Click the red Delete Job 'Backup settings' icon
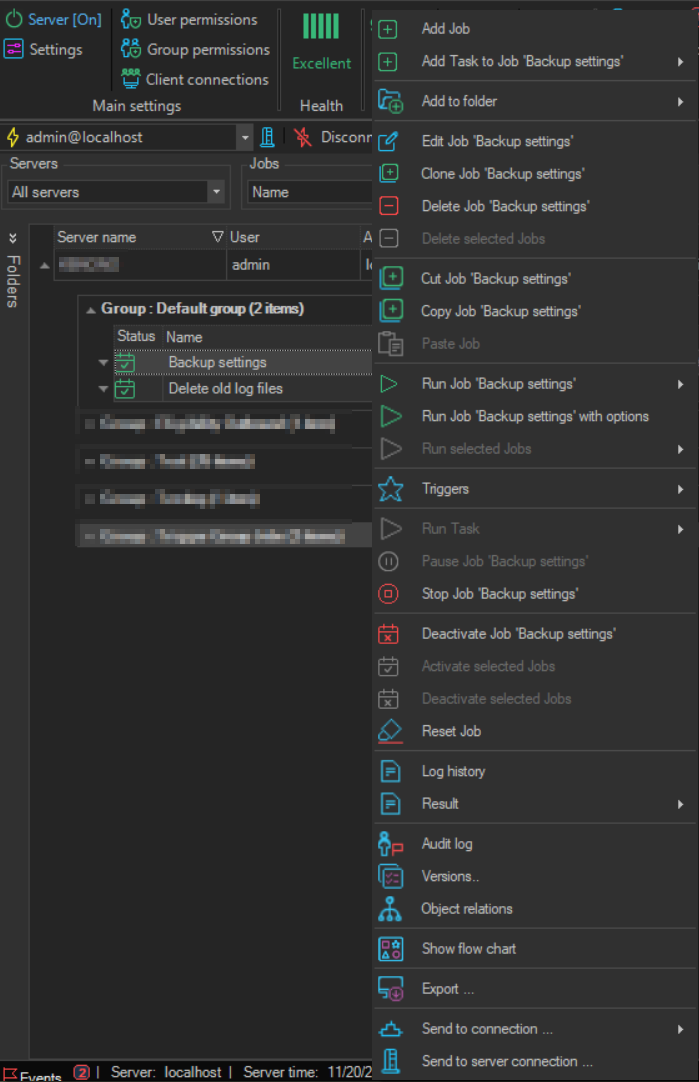 pyautogui.click(x=390, y=206)
